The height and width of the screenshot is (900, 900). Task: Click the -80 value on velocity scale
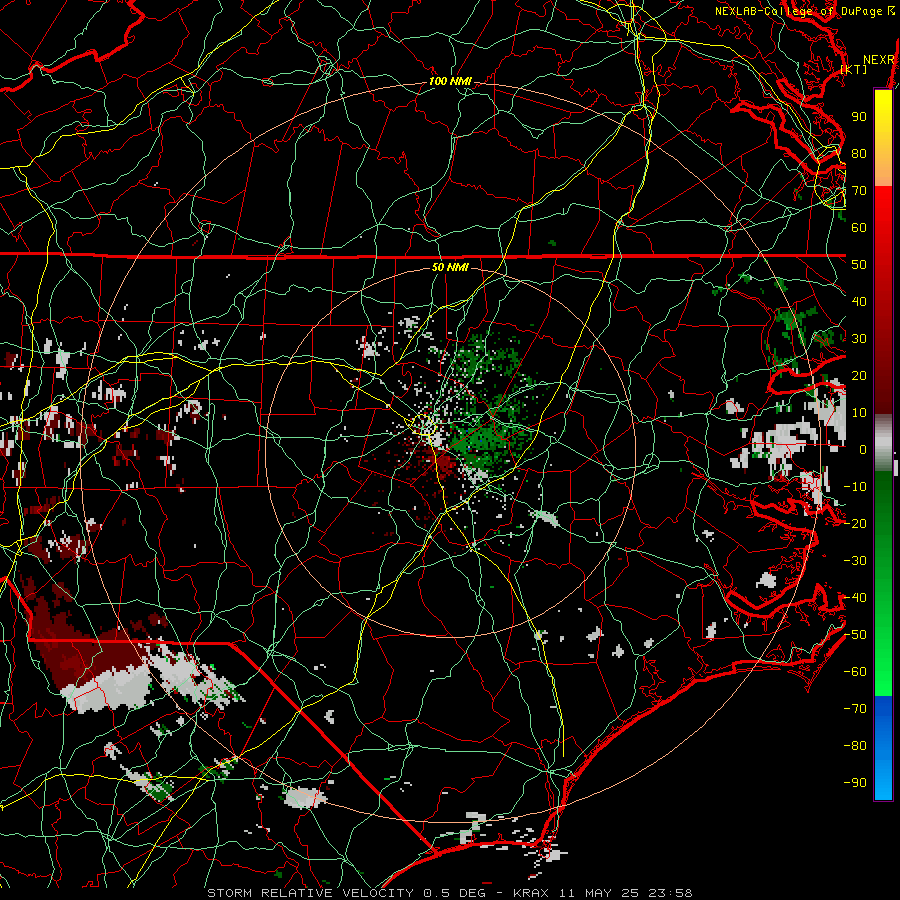(x=855, y=746)
